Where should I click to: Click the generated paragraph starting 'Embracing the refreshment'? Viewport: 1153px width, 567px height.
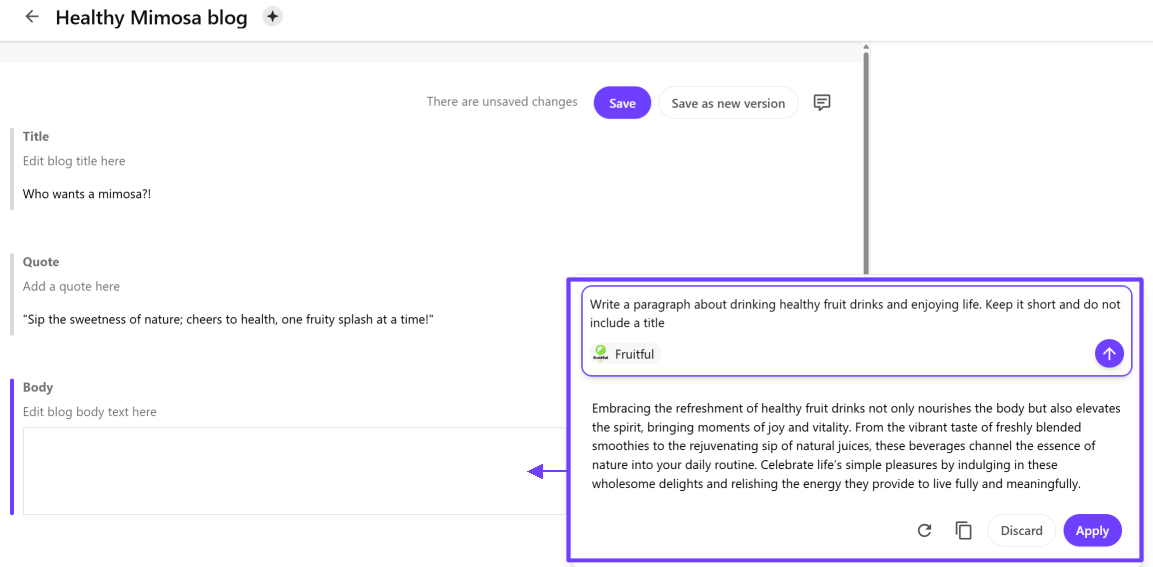pyautogui.click(x=855, y=446)
